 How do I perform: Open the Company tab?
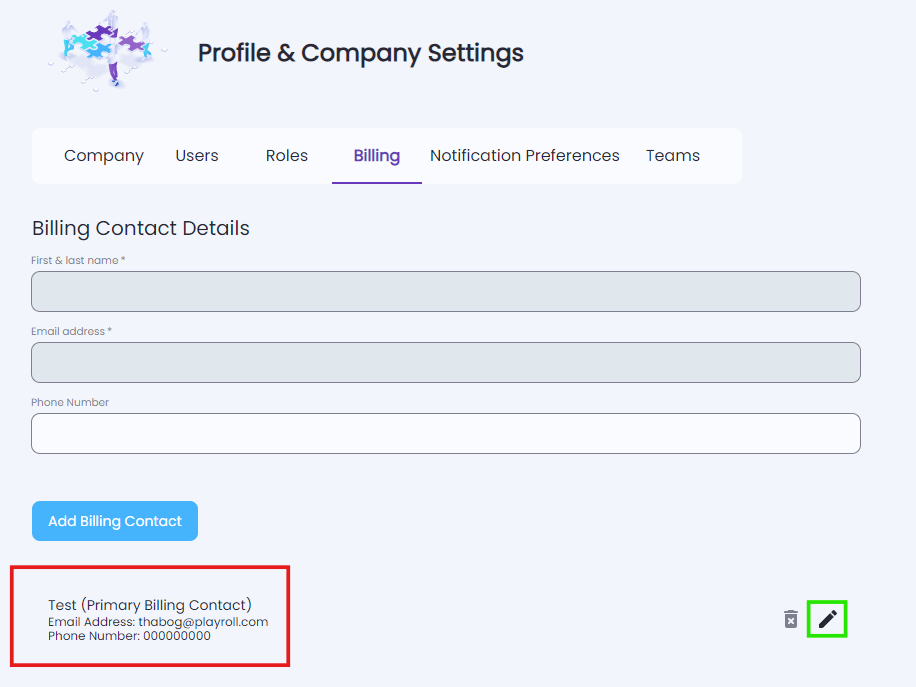click(x=104, y=155)
